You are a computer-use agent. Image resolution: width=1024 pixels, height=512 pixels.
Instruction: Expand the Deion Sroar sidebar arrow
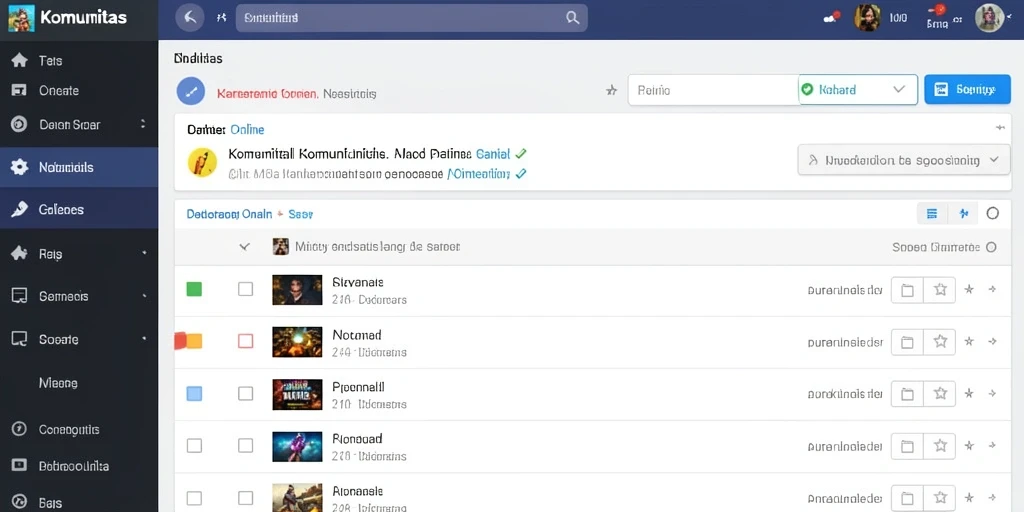coord(143,123)
